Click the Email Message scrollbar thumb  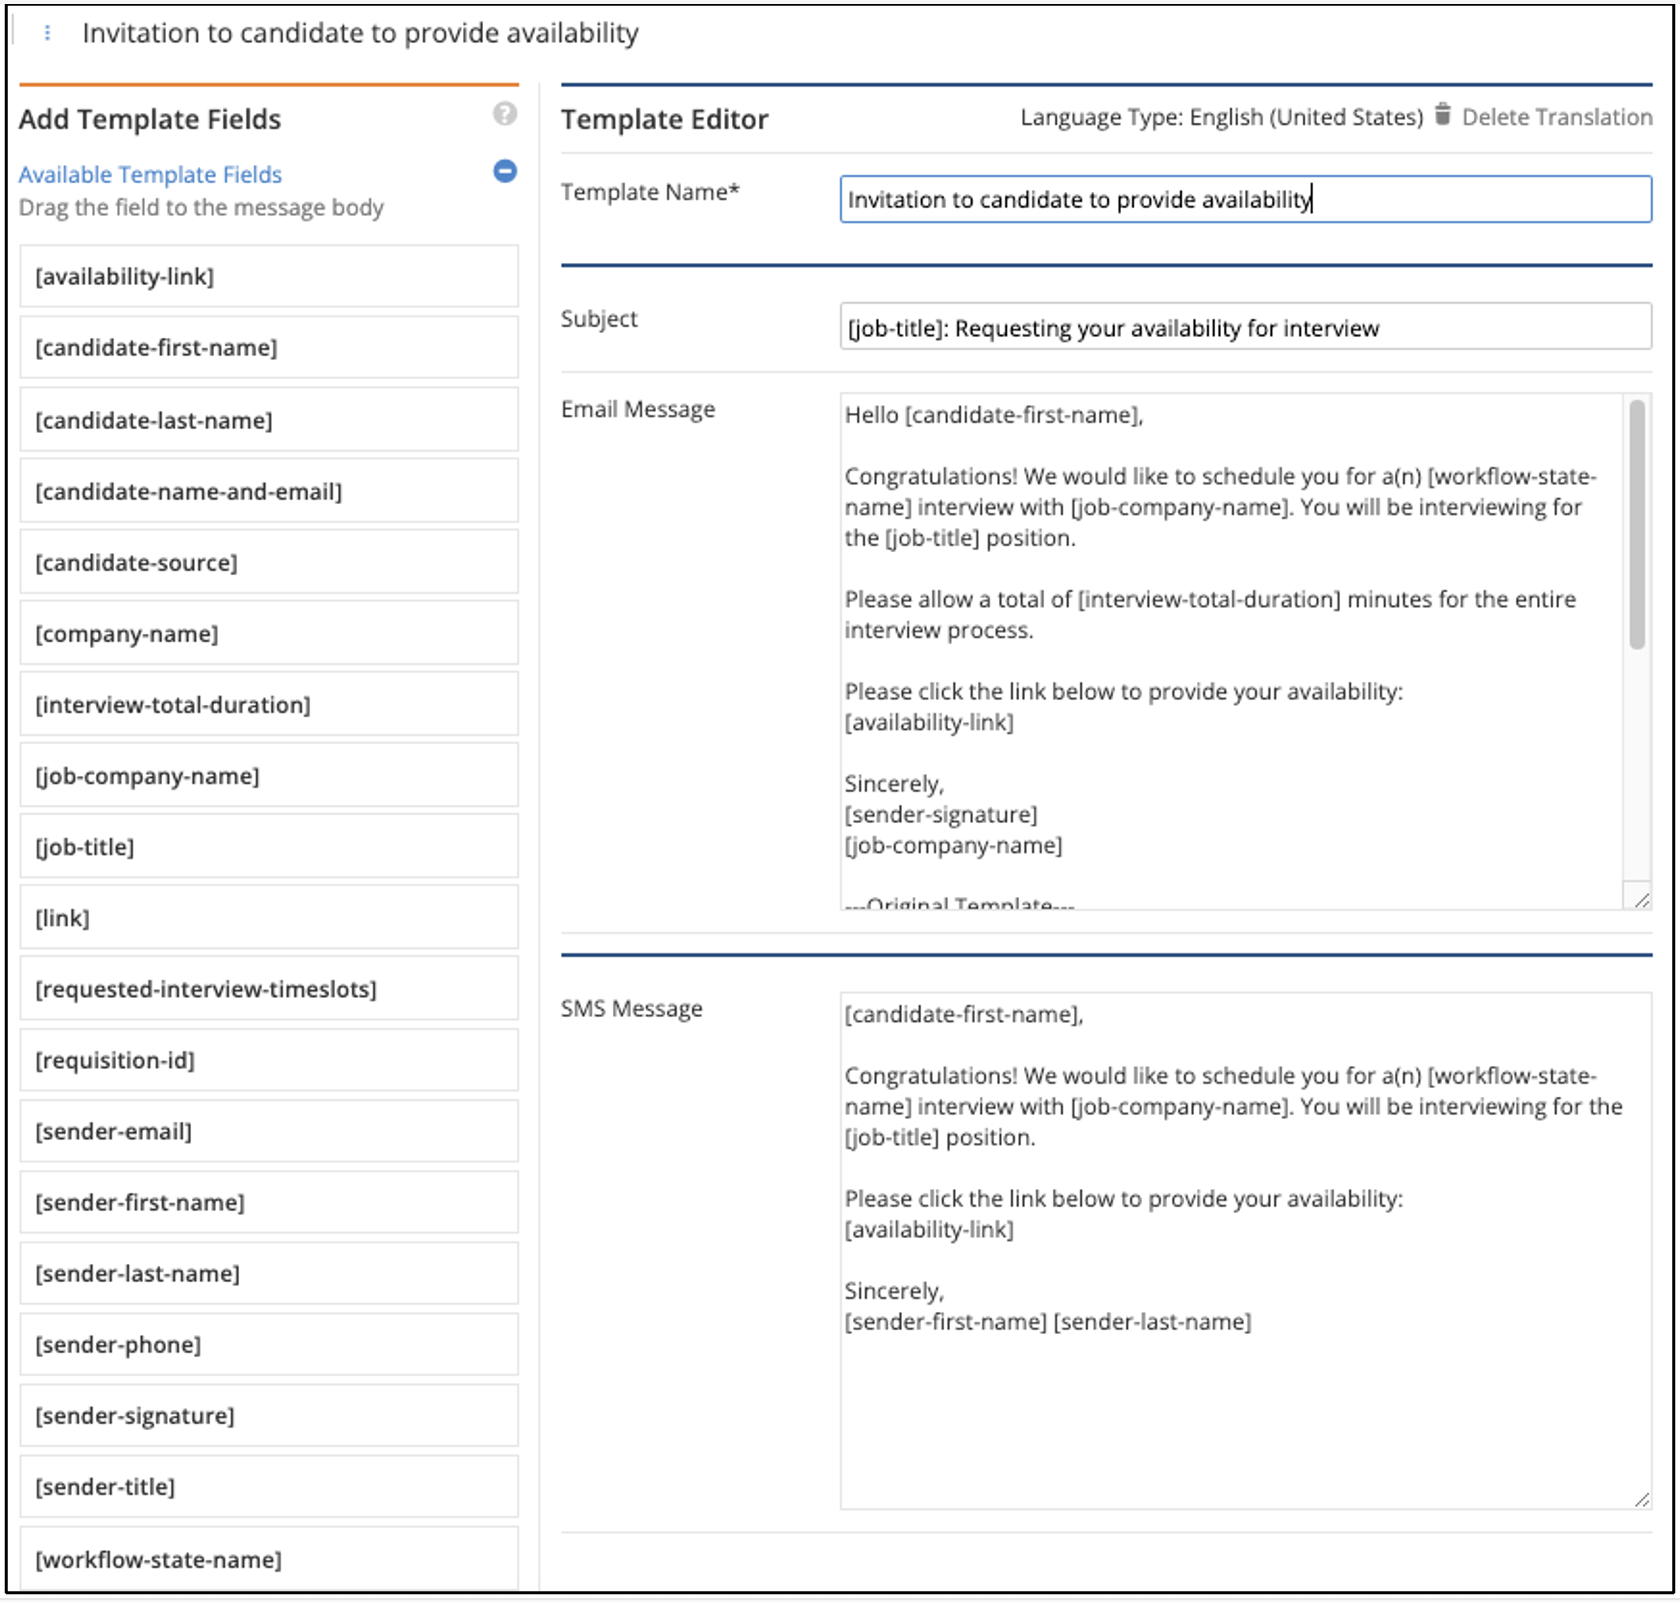click(1637, 524)
